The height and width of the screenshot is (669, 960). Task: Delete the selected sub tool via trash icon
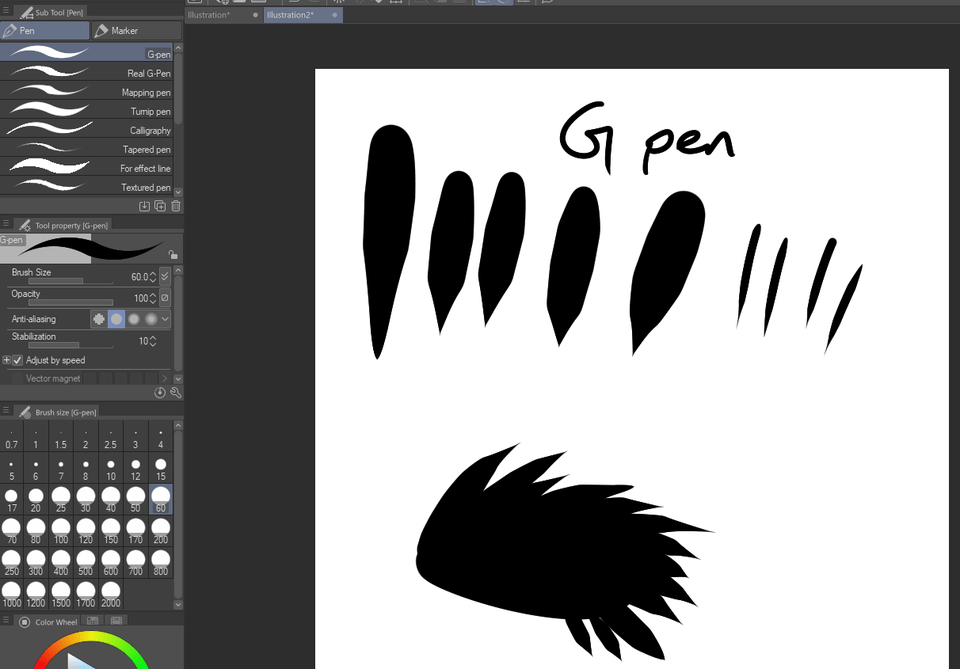176,206
